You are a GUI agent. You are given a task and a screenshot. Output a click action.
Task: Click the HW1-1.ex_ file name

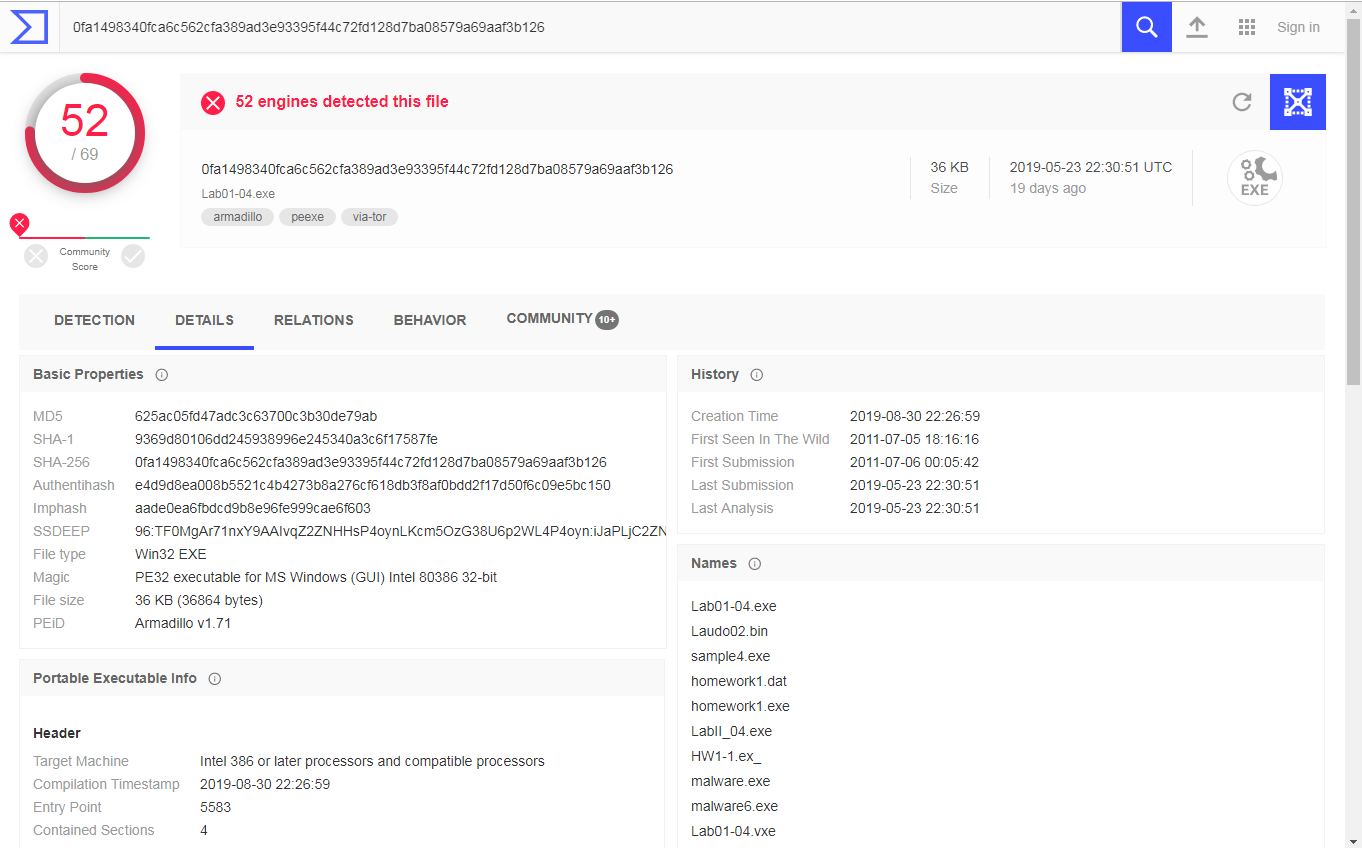pos(726,756)
